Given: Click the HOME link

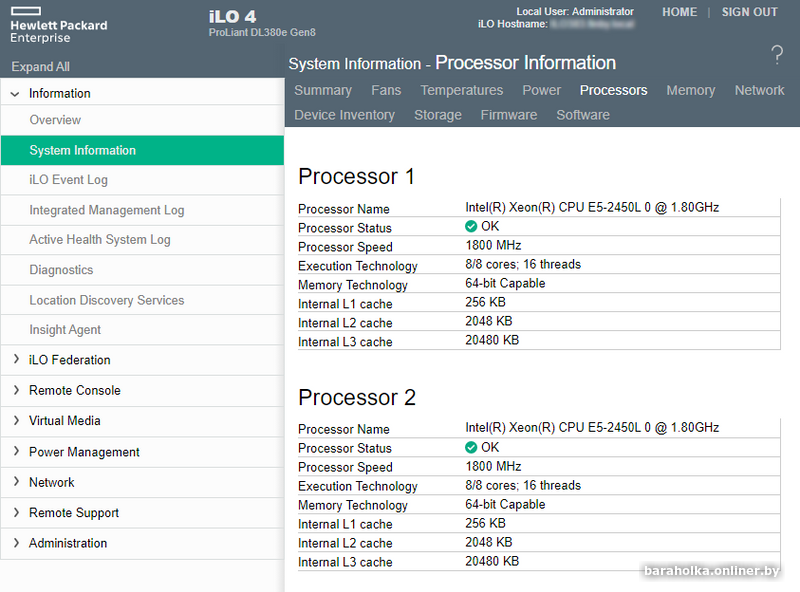Looking at the screenshot, I should pos(680,12).
